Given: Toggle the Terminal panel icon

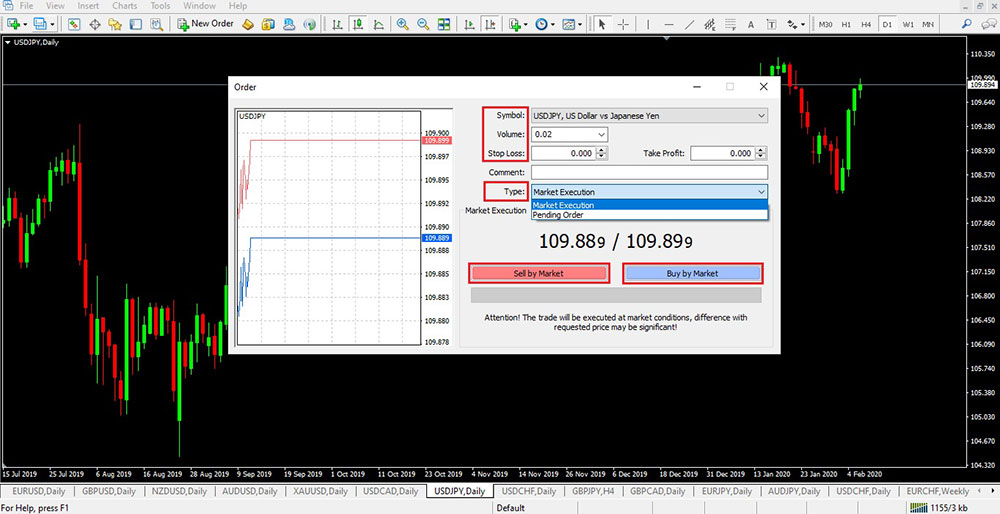Looking at the screenshot, I should point(135,24).
